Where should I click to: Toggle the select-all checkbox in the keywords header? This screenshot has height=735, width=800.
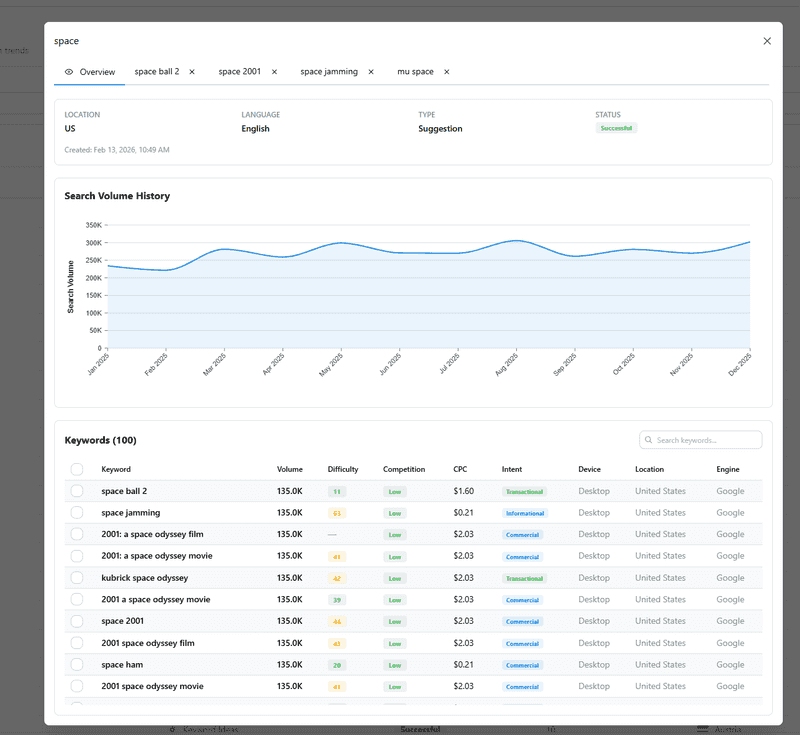tap(76, 469)
